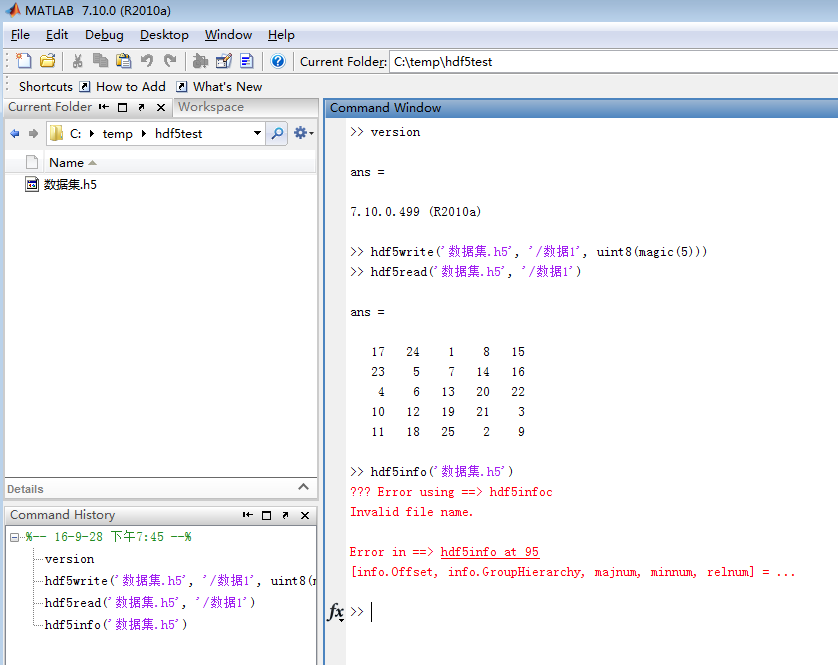
Task: Open the Debug menu
Action: [104, 34]
